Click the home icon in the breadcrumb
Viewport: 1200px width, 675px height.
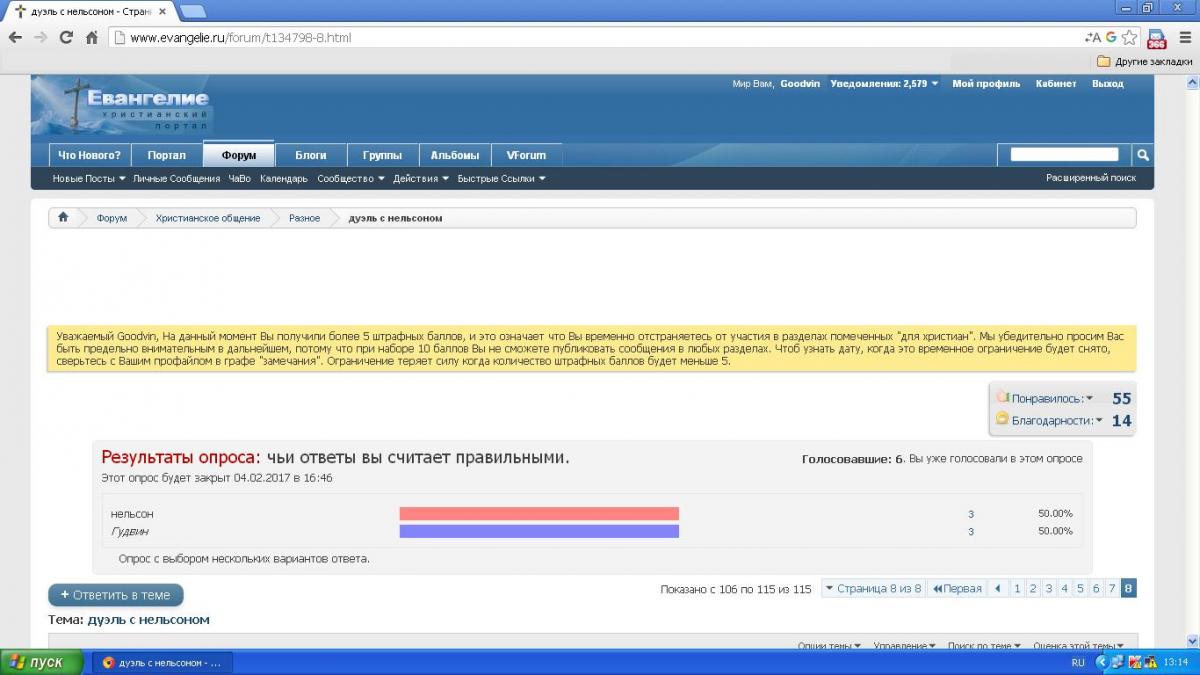pyautogui.click(x=63, y=218)
